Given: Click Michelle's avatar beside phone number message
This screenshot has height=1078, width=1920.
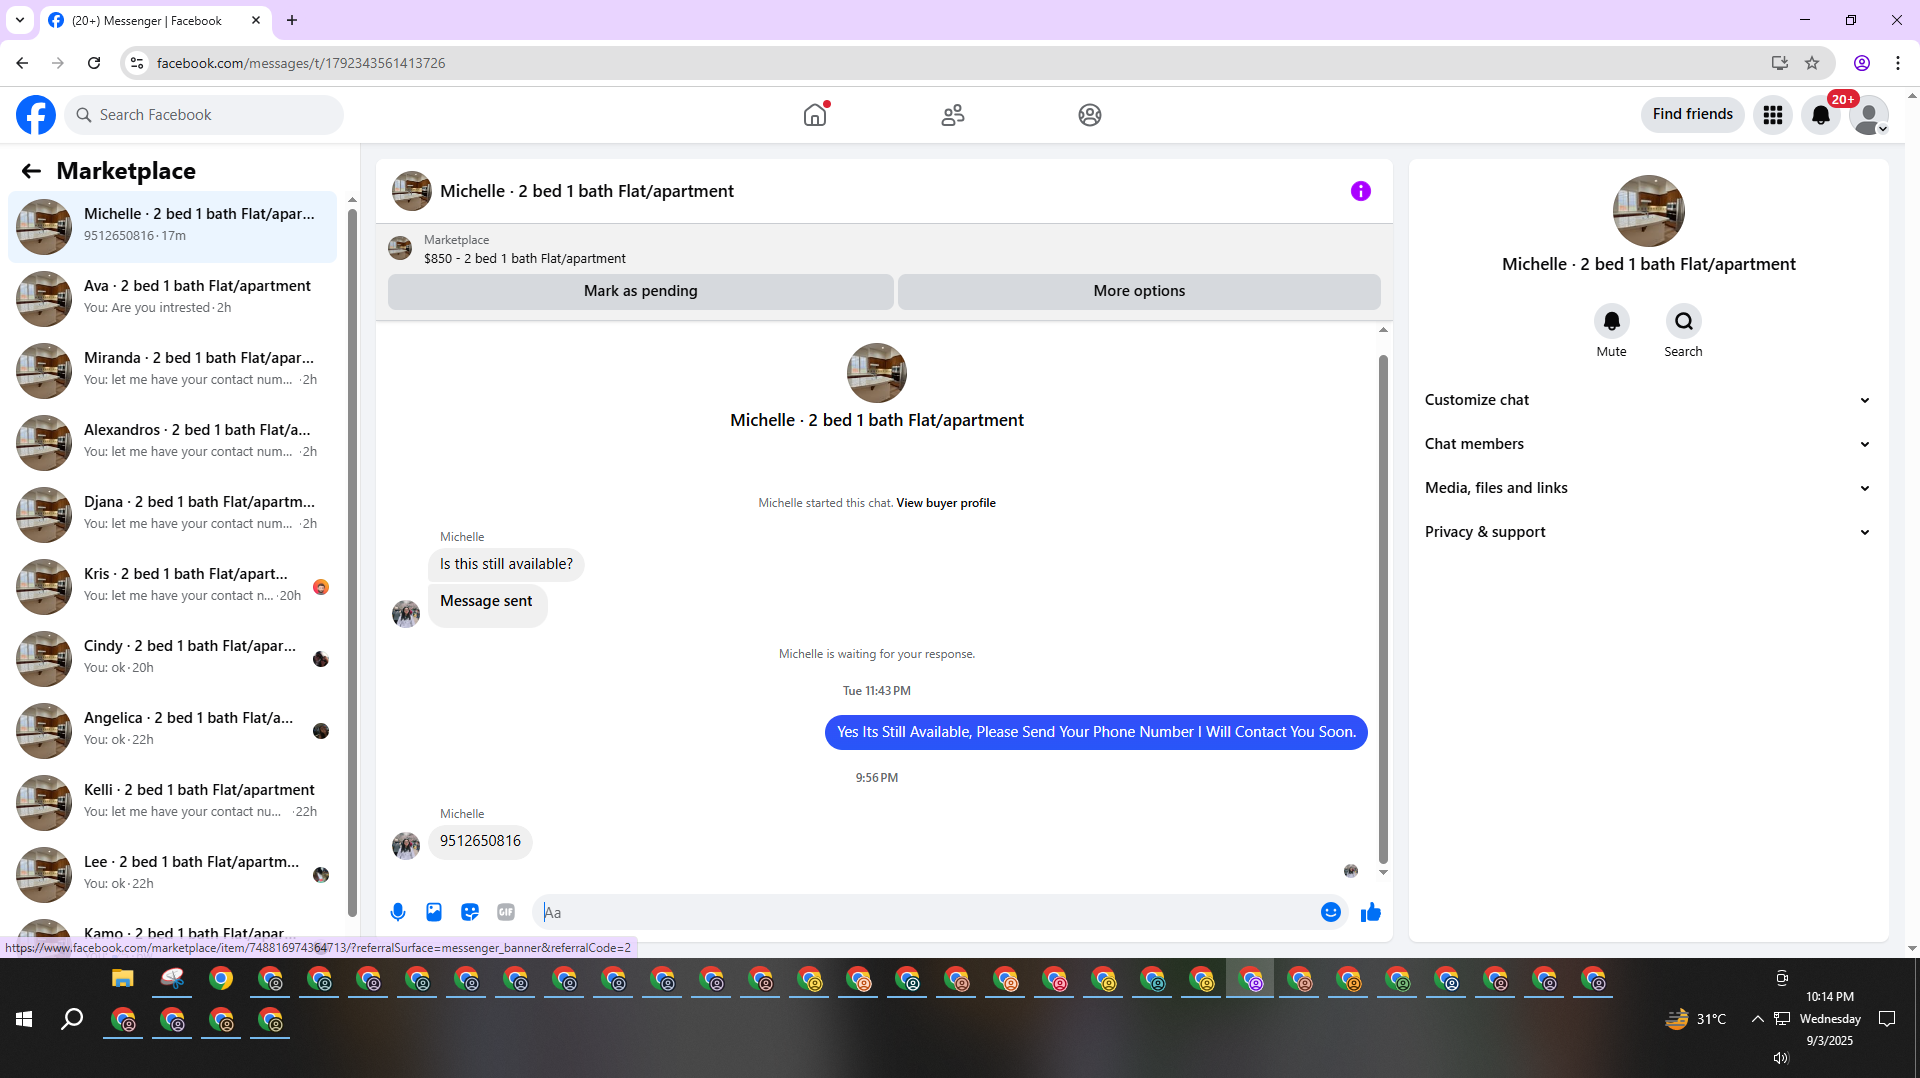Looking at the screenshot, I should [406, 846].
